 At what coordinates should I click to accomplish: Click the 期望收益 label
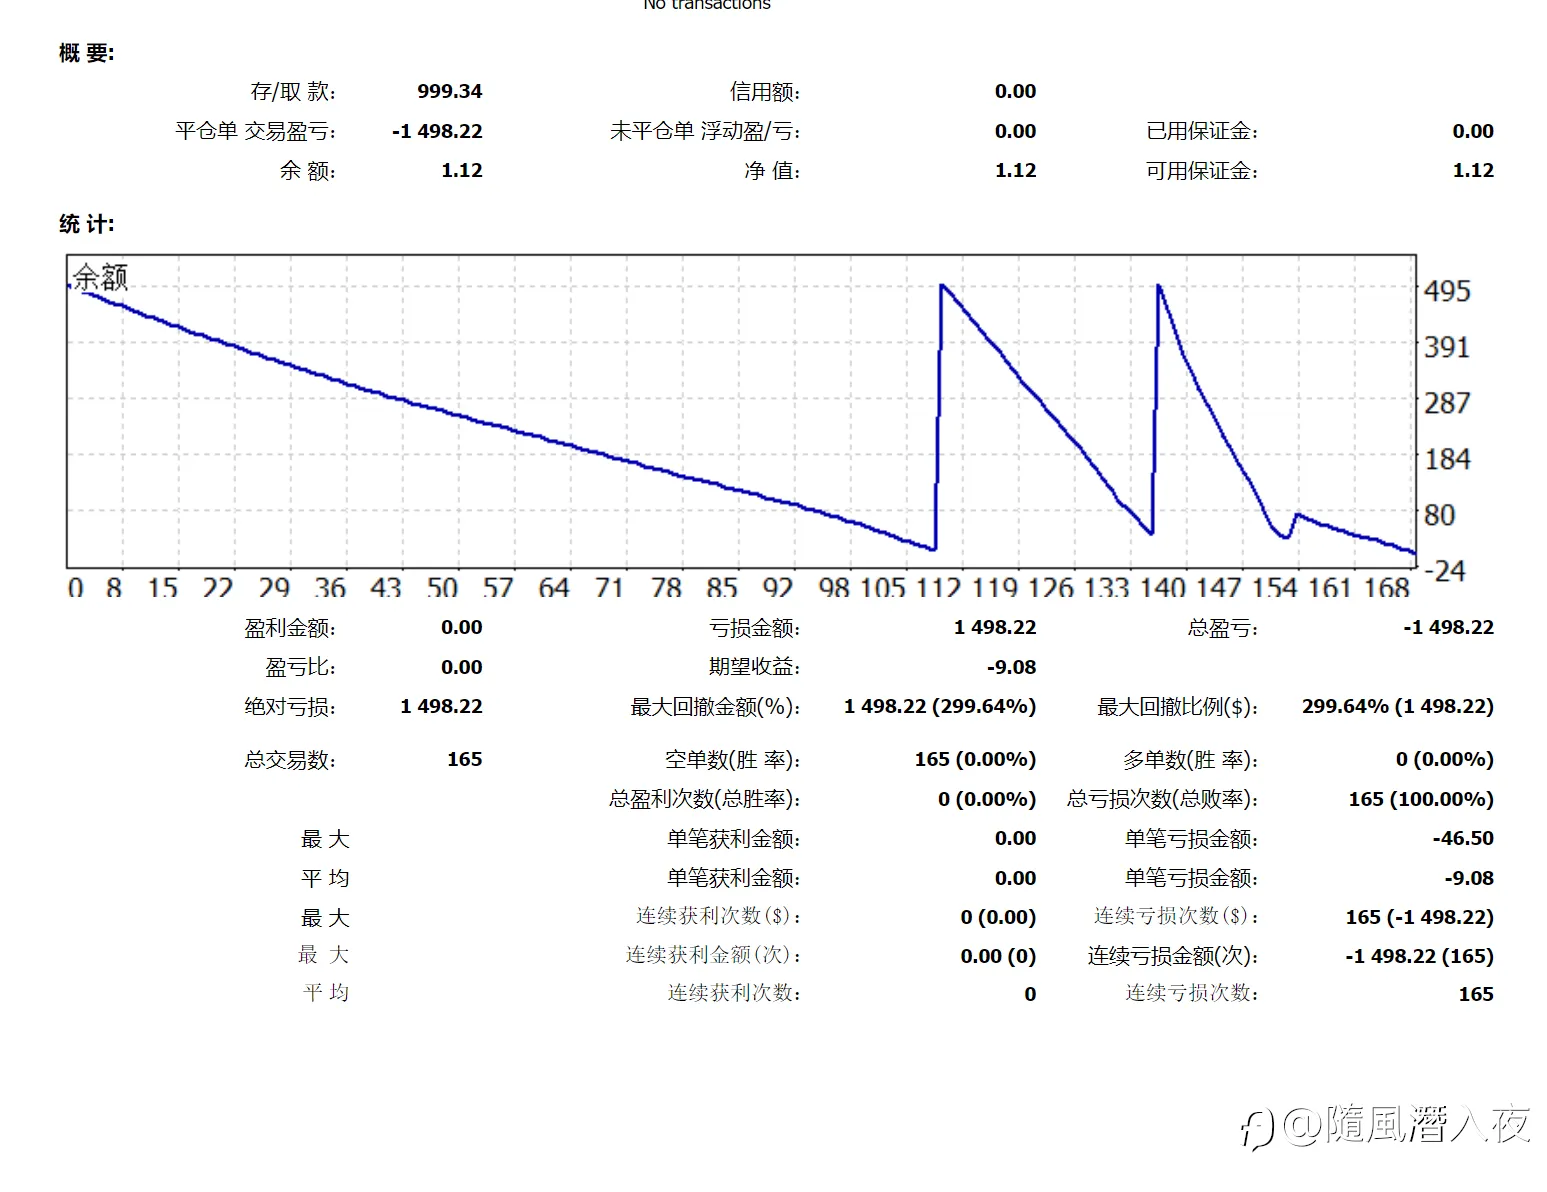(x=755, y=667)
